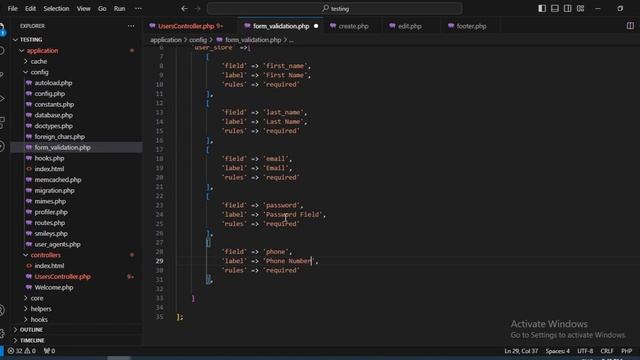This screenshot has height=360, width=640.
Task: Go forward with the right arrow
Action: [x=198, y=8]
